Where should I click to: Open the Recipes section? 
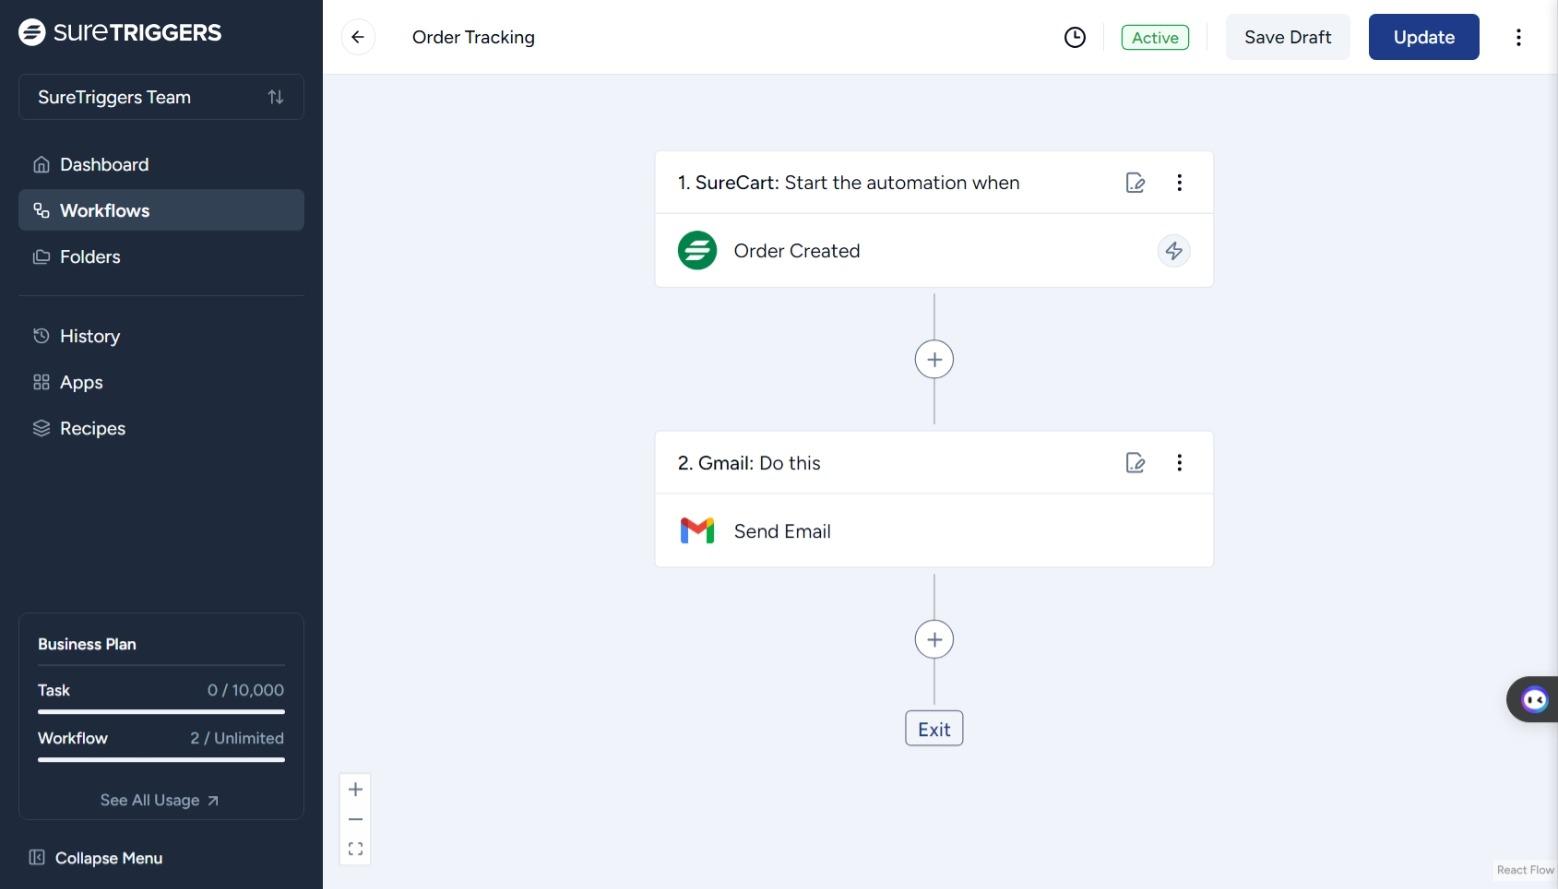pyautogui.click(x=92, y=428)
